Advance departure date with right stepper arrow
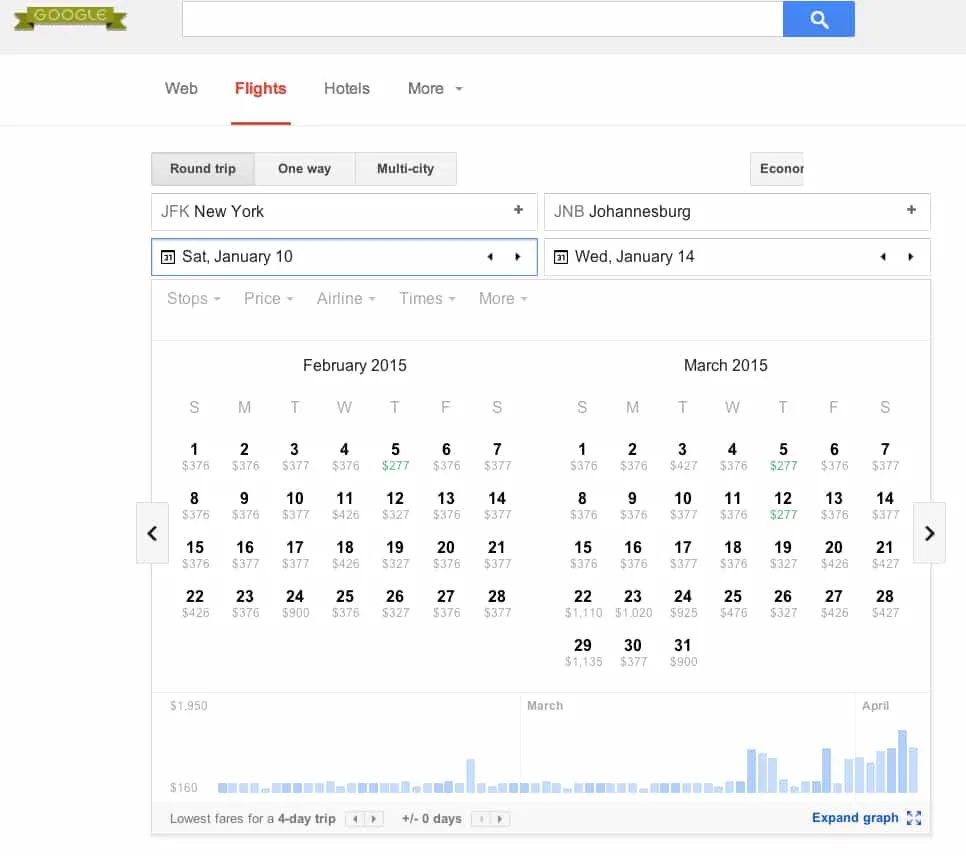Viewport: 966px width, 856px height. point(519,257)
